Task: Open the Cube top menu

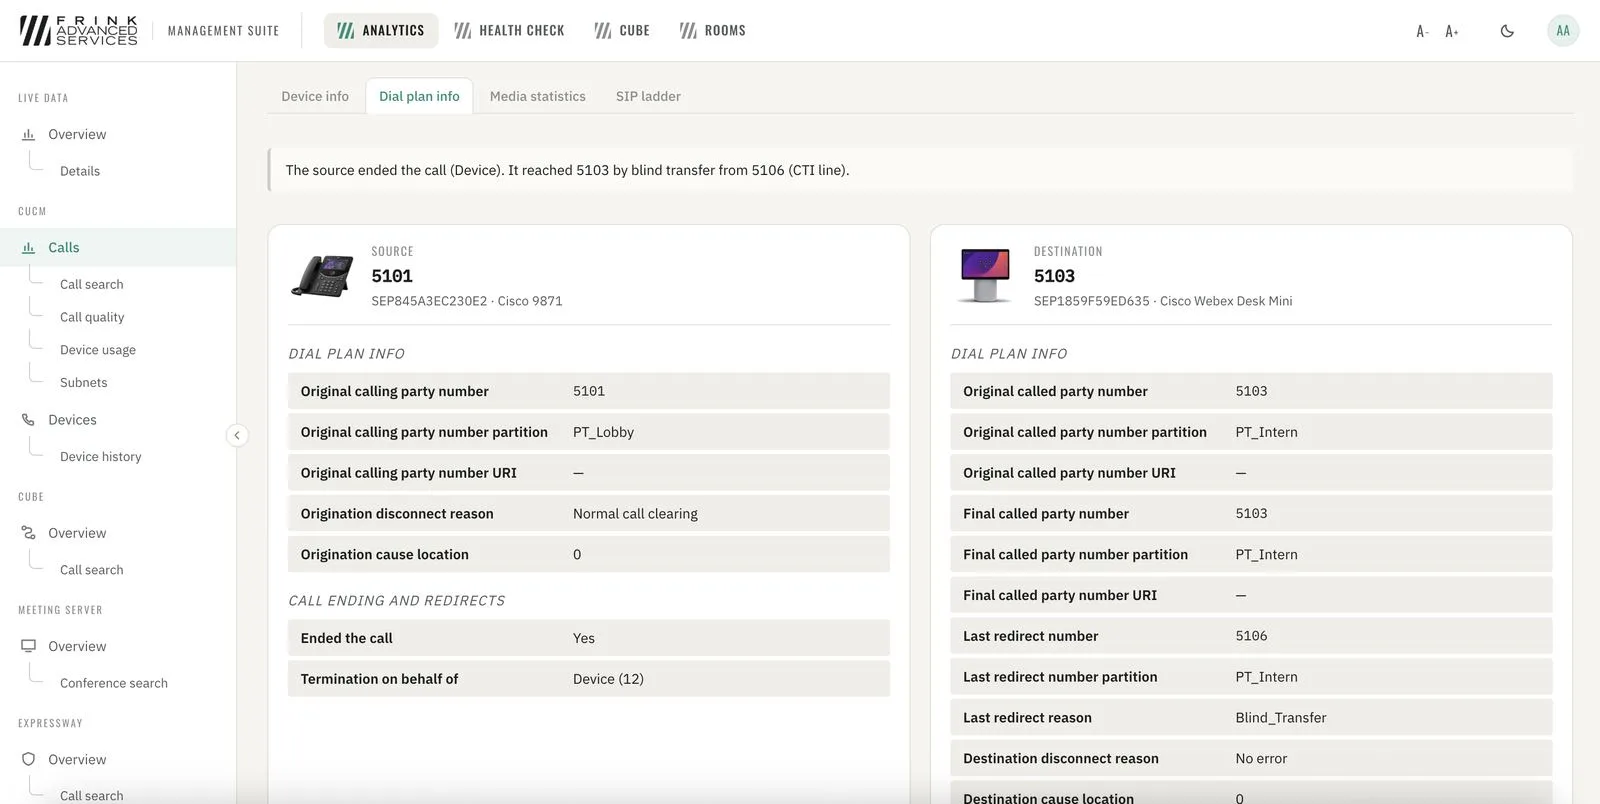Action: point(622,30)
